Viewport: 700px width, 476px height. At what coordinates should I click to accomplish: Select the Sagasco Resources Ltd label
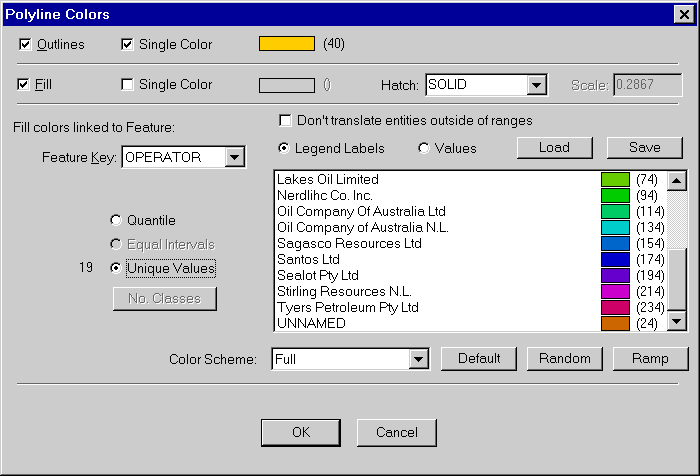(349, 243)
